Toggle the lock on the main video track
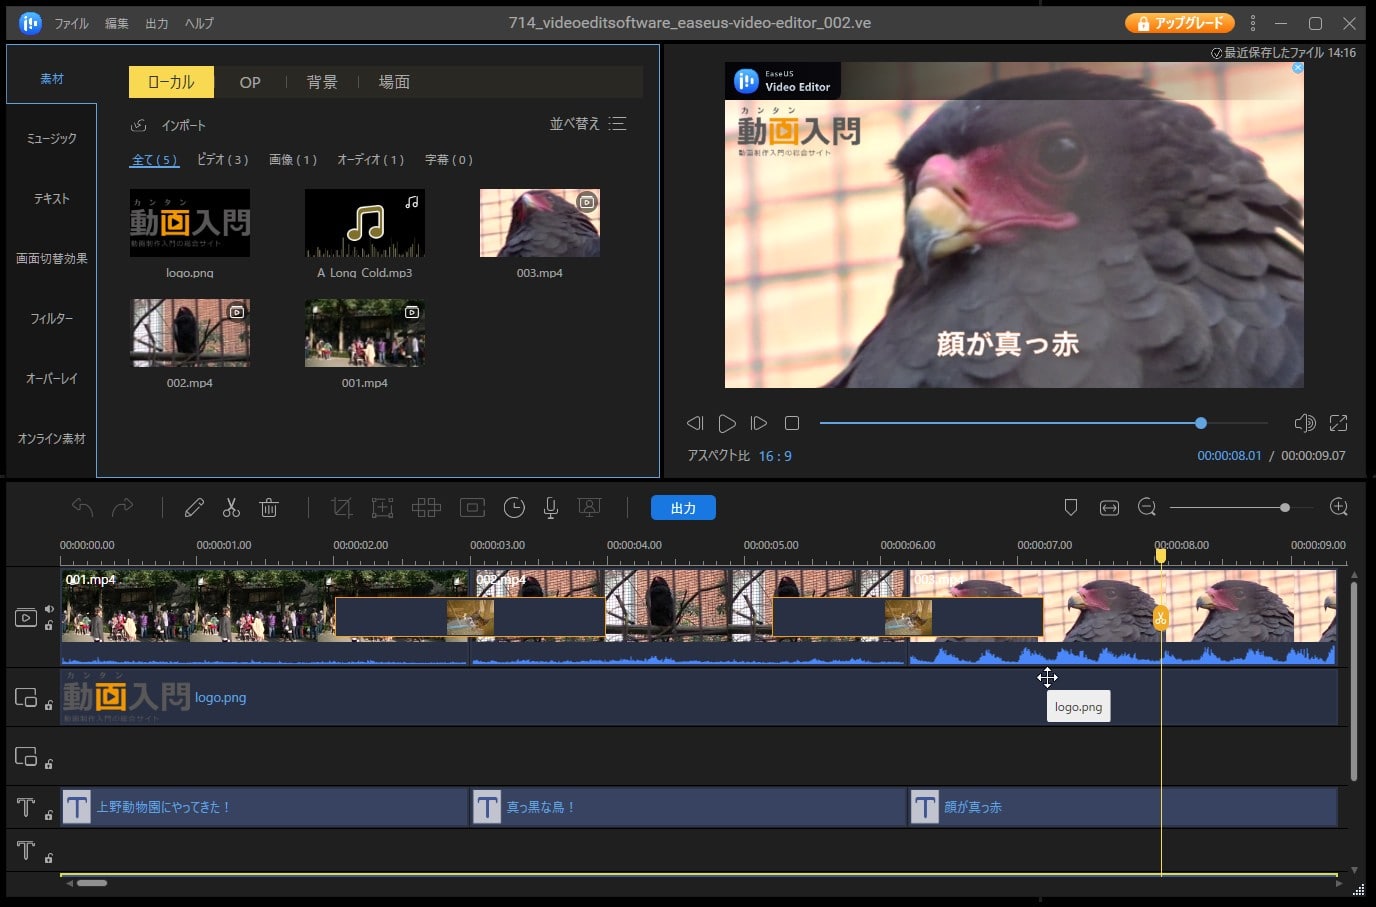Image resolution: width=1376 pixels, height=907 pixels. [x=48, y=626]
